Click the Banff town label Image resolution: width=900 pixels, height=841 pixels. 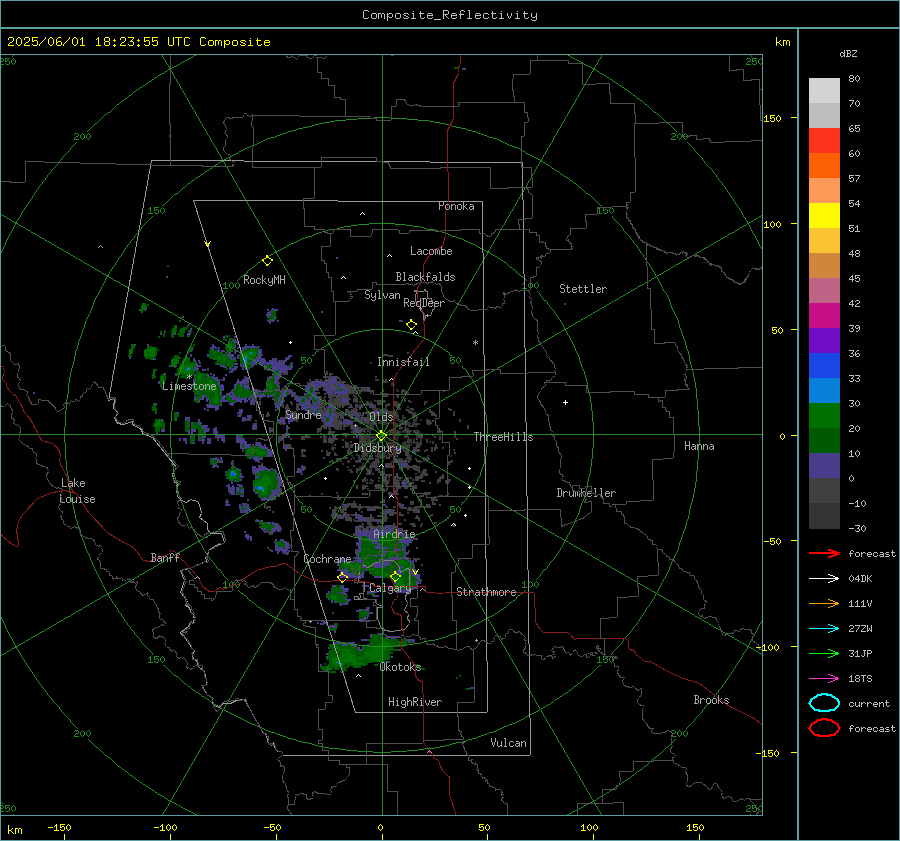[165, 557]
